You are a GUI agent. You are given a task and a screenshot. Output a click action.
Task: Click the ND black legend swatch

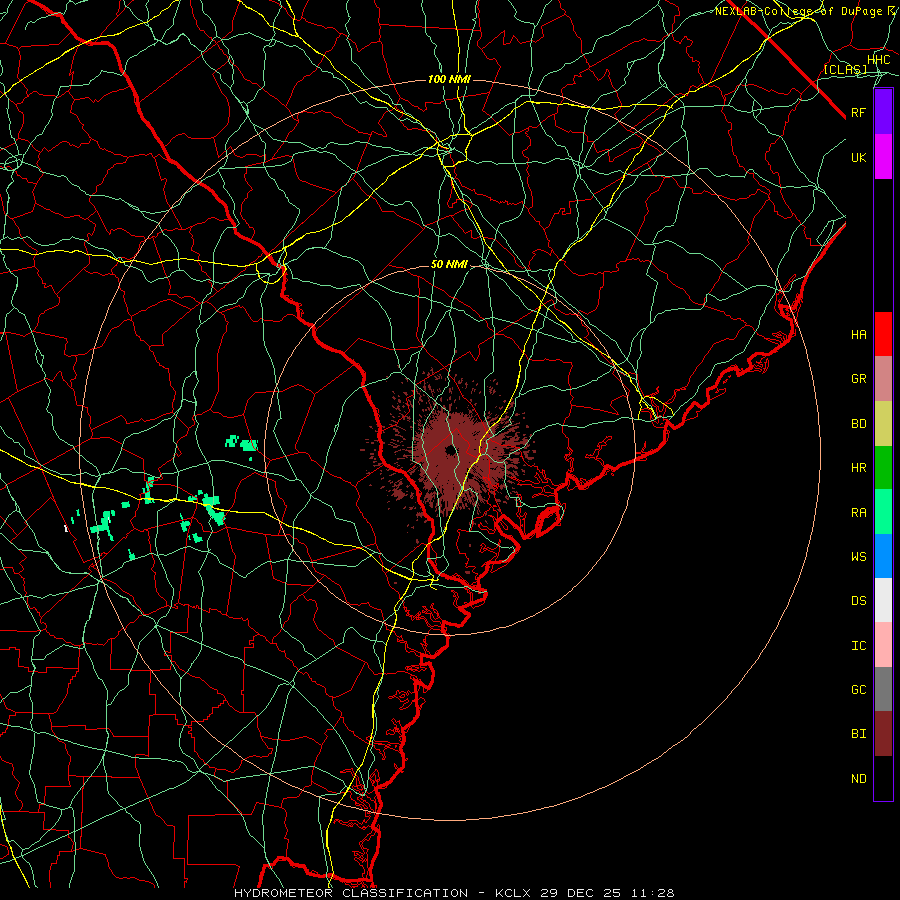883,778
